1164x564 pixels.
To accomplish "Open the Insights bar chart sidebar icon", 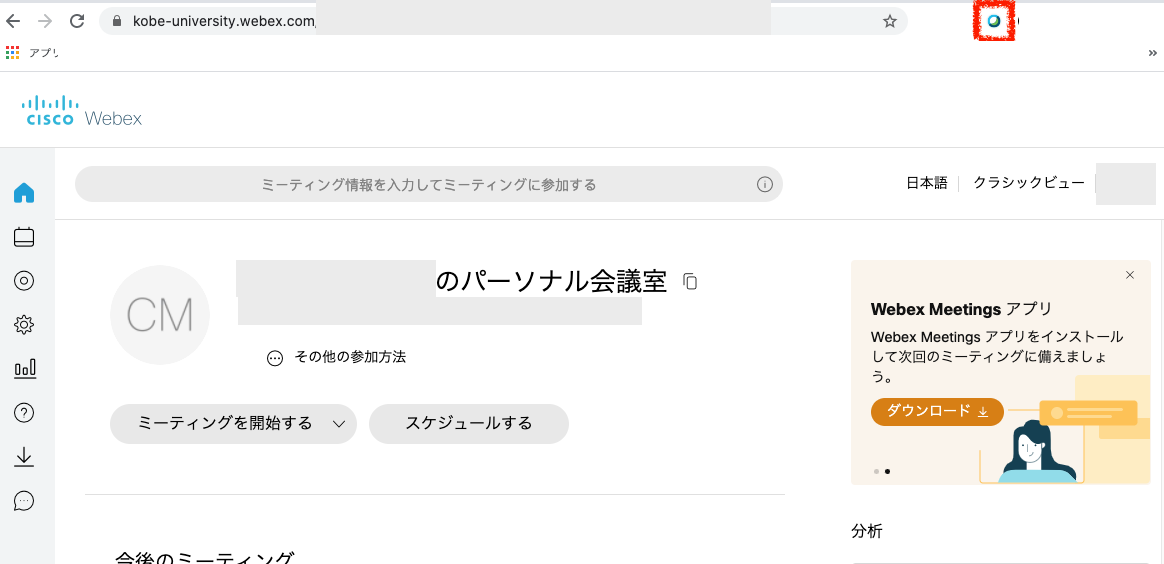I will point(24,369).
